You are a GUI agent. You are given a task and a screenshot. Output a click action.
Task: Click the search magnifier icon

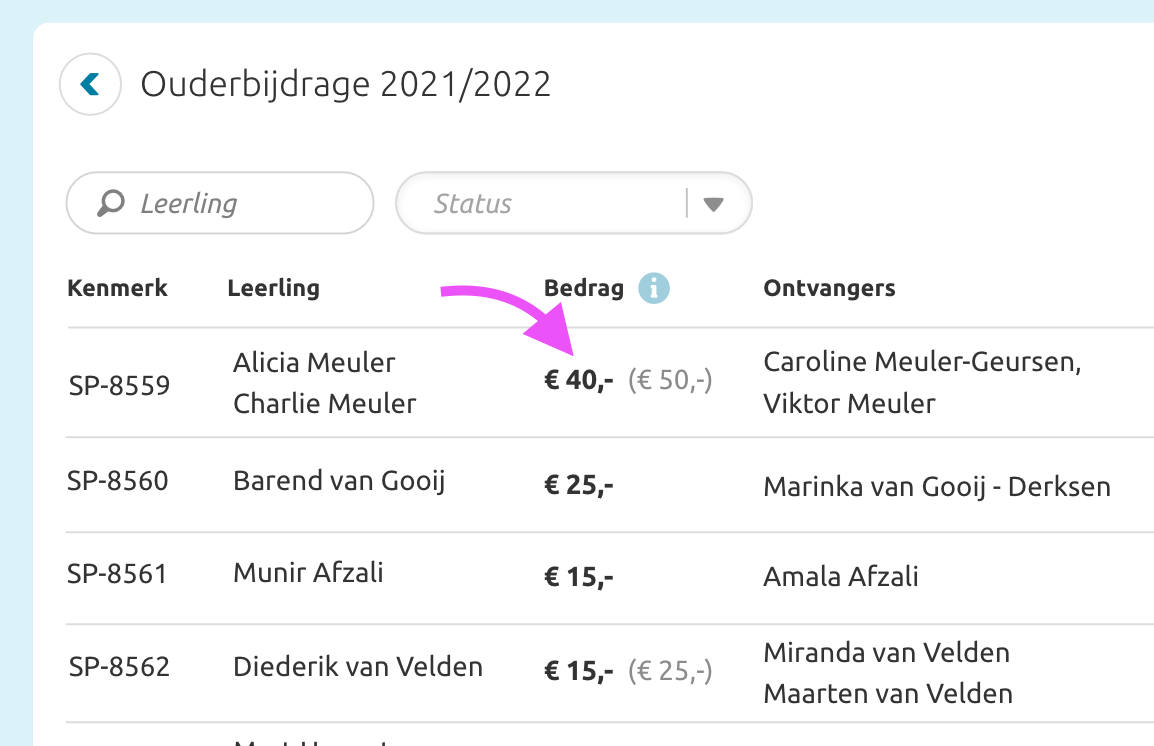[110, 204]
